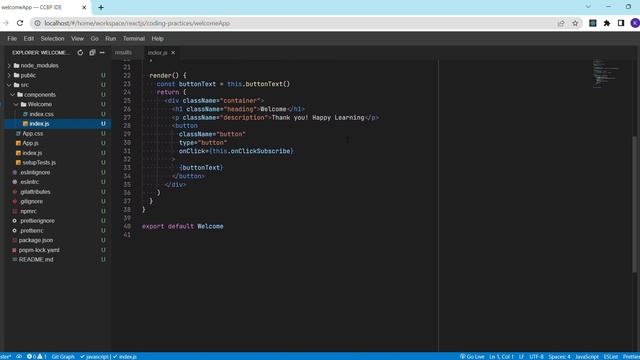Switch to the results tab
Viewport: 640px width, 360px height.
123,53
